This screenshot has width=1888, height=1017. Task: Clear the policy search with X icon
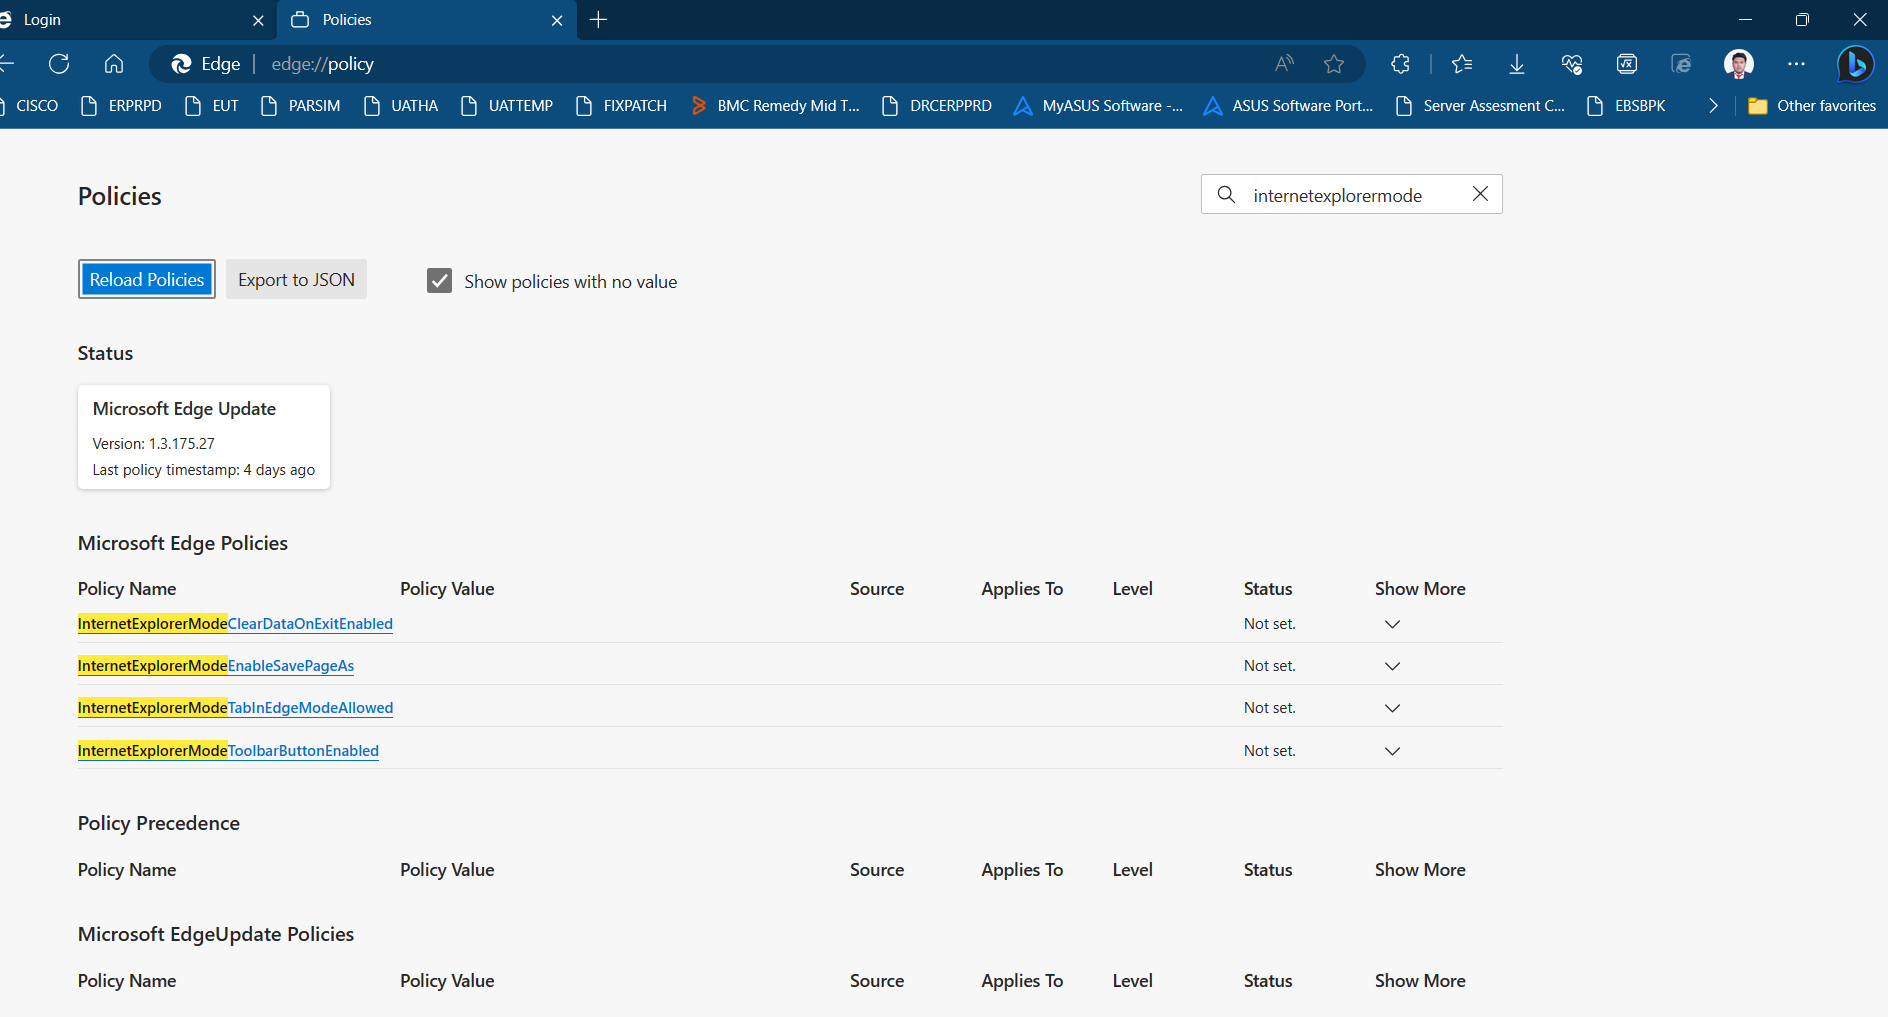(1480, 194)
